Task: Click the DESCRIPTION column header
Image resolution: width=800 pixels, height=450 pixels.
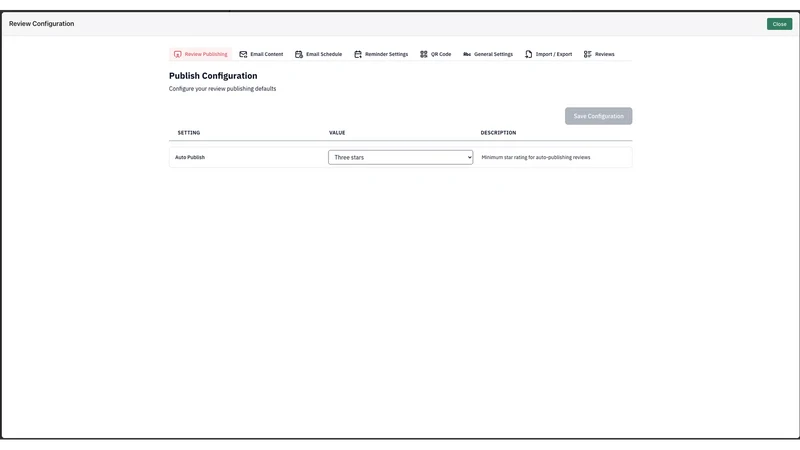Action: (498, 133)
